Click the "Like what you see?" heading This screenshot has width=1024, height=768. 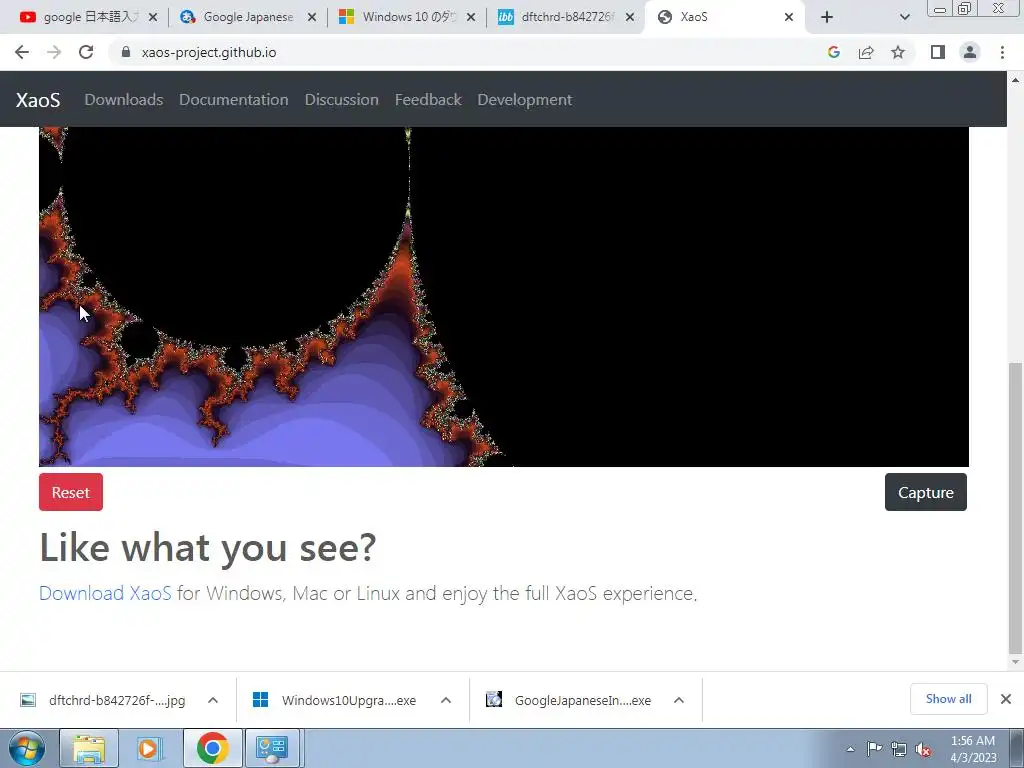click(208, 547)
